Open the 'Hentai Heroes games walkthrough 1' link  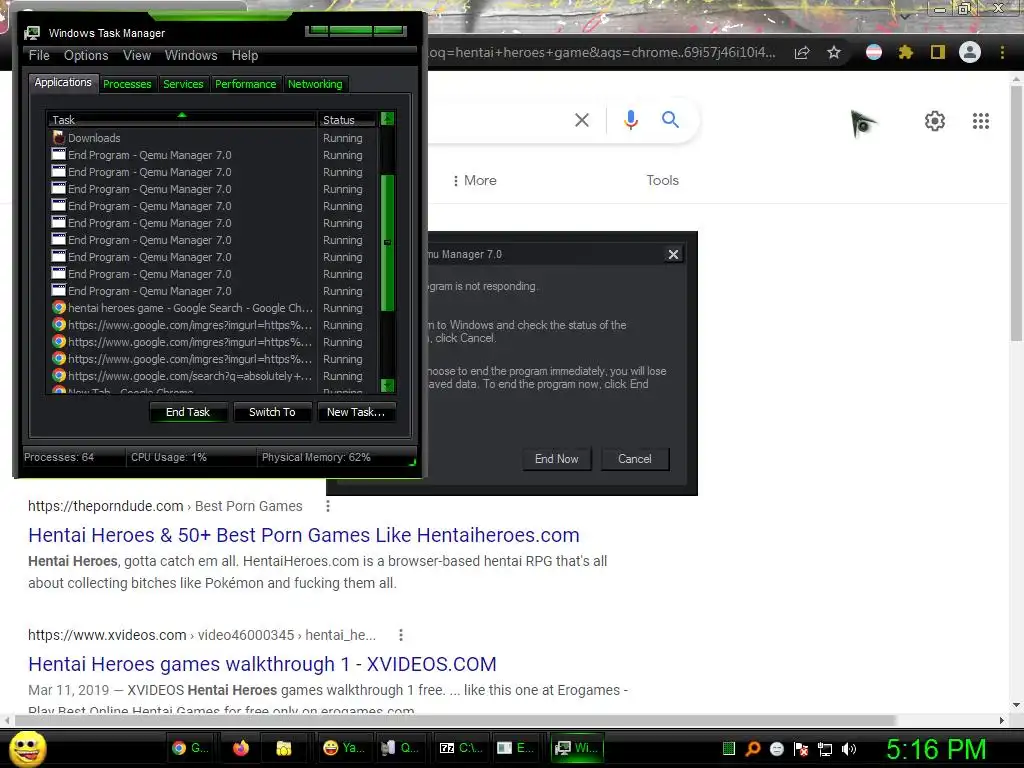(262, 664)
